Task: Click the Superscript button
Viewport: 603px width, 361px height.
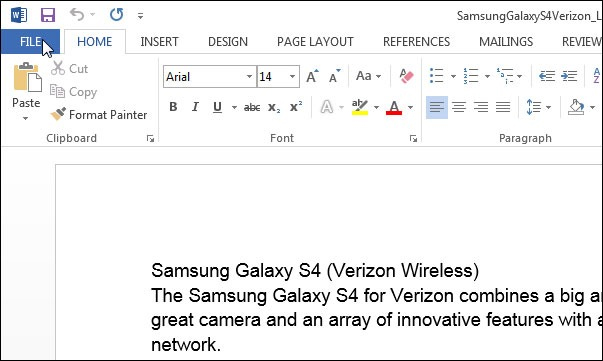Action: 296,107
